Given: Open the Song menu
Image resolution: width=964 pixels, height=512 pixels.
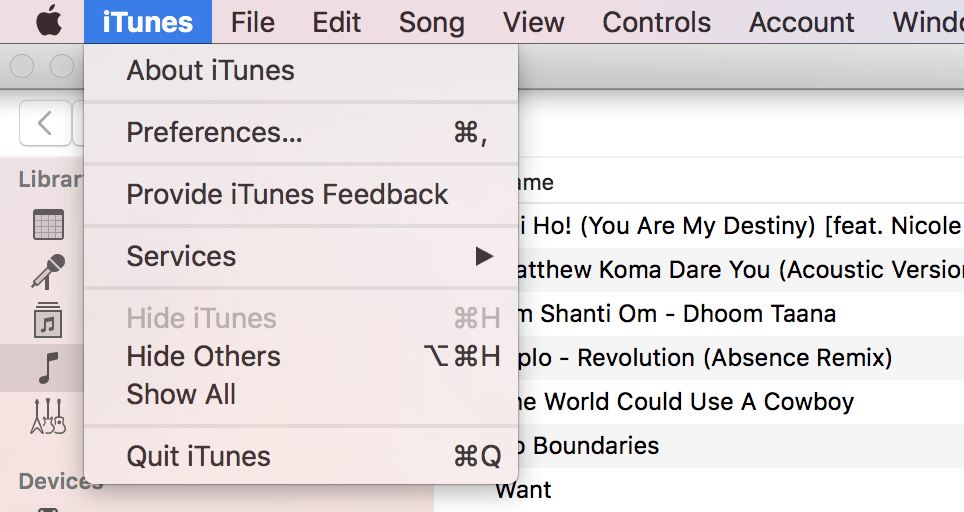Looking at the screenshot, I should coord(431,22).
